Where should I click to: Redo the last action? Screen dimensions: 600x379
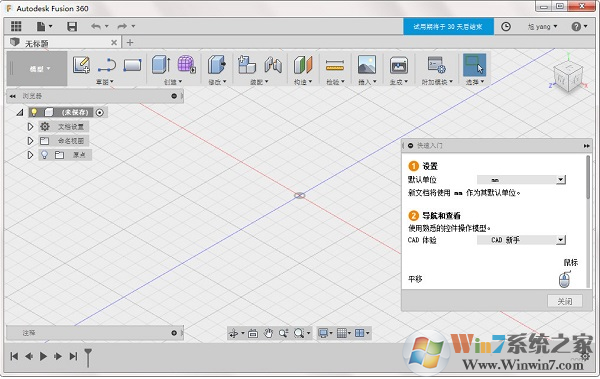pyautogui.click(x=122, y=26)
